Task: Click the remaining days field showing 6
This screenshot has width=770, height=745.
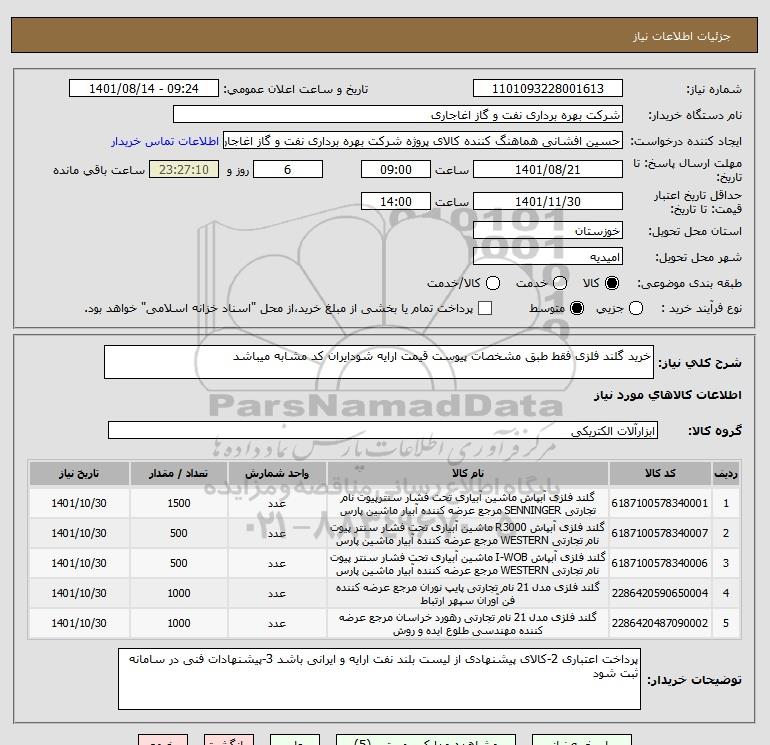Action: click(288, 169)
